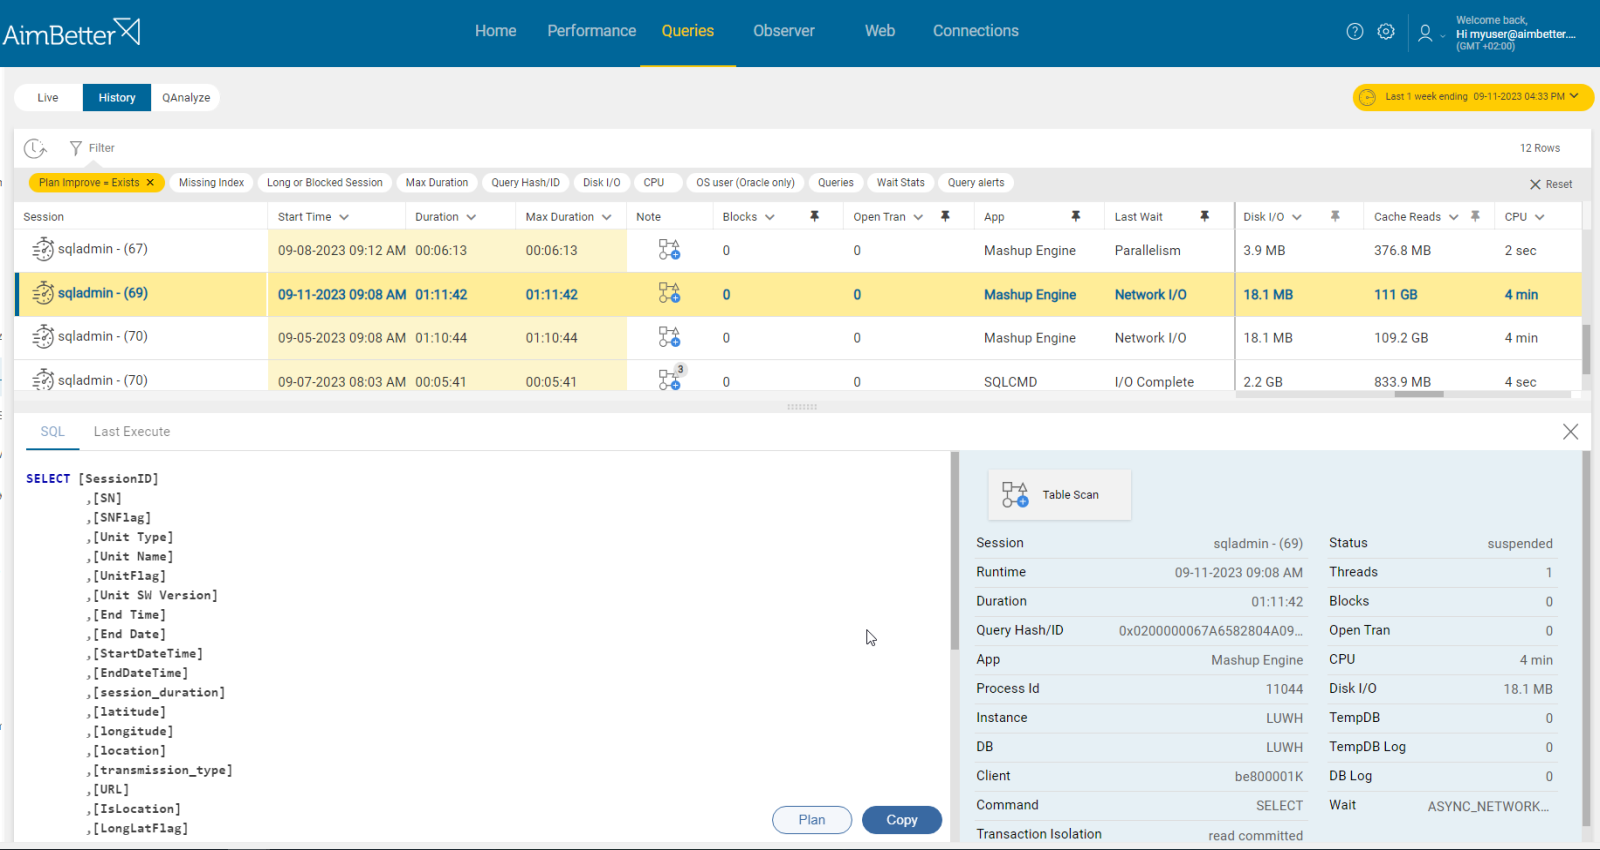The height and width of the screenshot is (850, 1600).
Task: Close the query details panel
Action: [x=1571, y=432]
